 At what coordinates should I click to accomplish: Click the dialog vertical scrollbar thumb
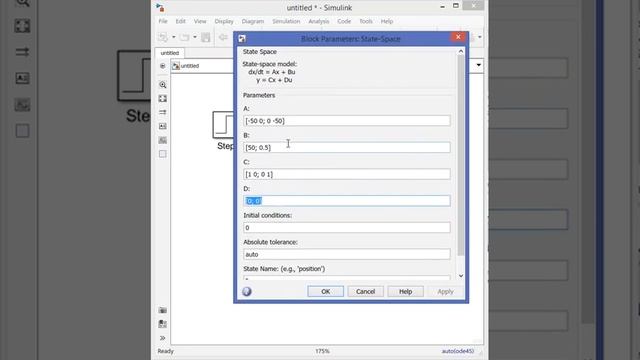coord(461,155)
